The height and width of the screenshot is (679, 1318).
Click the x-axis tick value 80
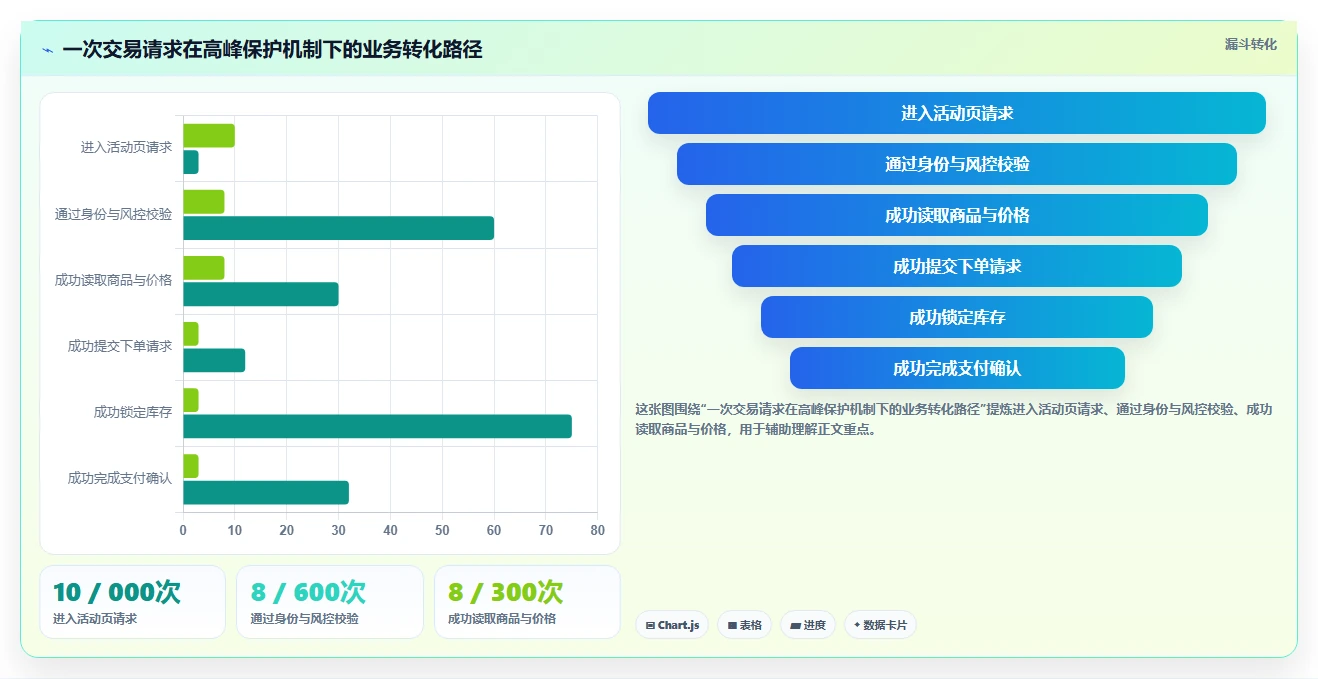coord(597,531)
